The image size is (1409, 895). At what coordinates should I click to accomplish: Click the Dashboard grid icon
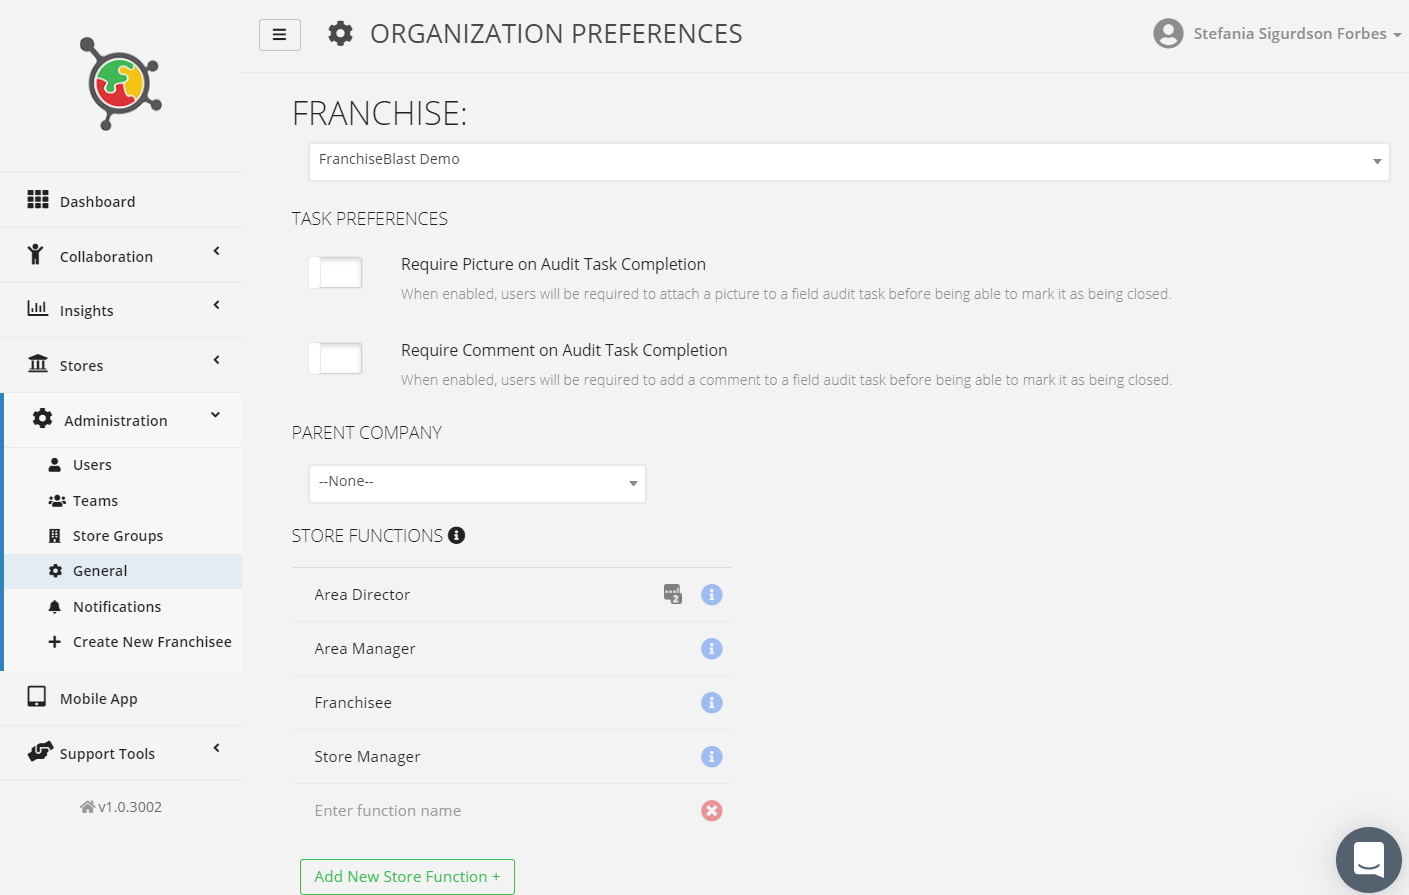pos(38,199)
